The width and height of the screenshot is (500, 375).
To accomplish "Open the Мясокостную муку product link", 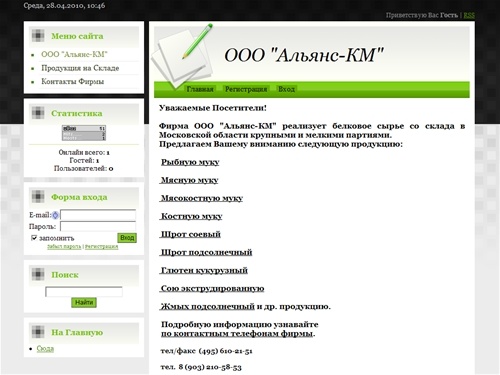I will point(202,198).
